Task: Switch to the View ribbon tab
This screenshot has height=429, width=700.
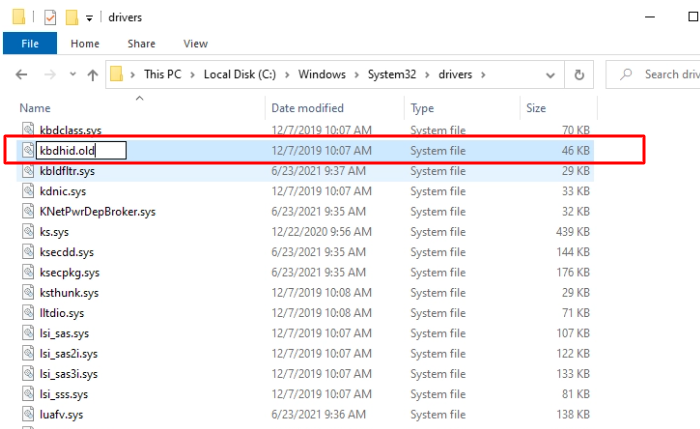Action: pos(195,44)
